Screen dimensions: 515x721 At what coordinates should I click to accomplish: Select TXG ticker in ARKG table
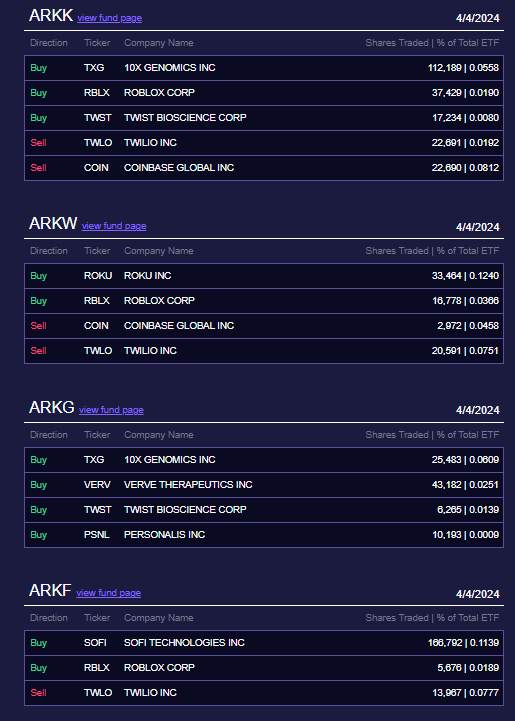pos(94,459)
